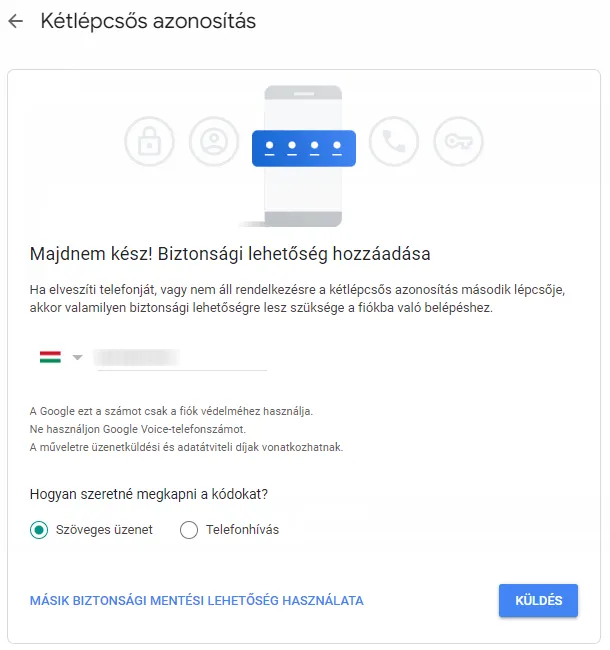Click the Telefonhívás option label text
This screenshot has width=610, height=650.
pyautogui.click(x=242, y=530)
